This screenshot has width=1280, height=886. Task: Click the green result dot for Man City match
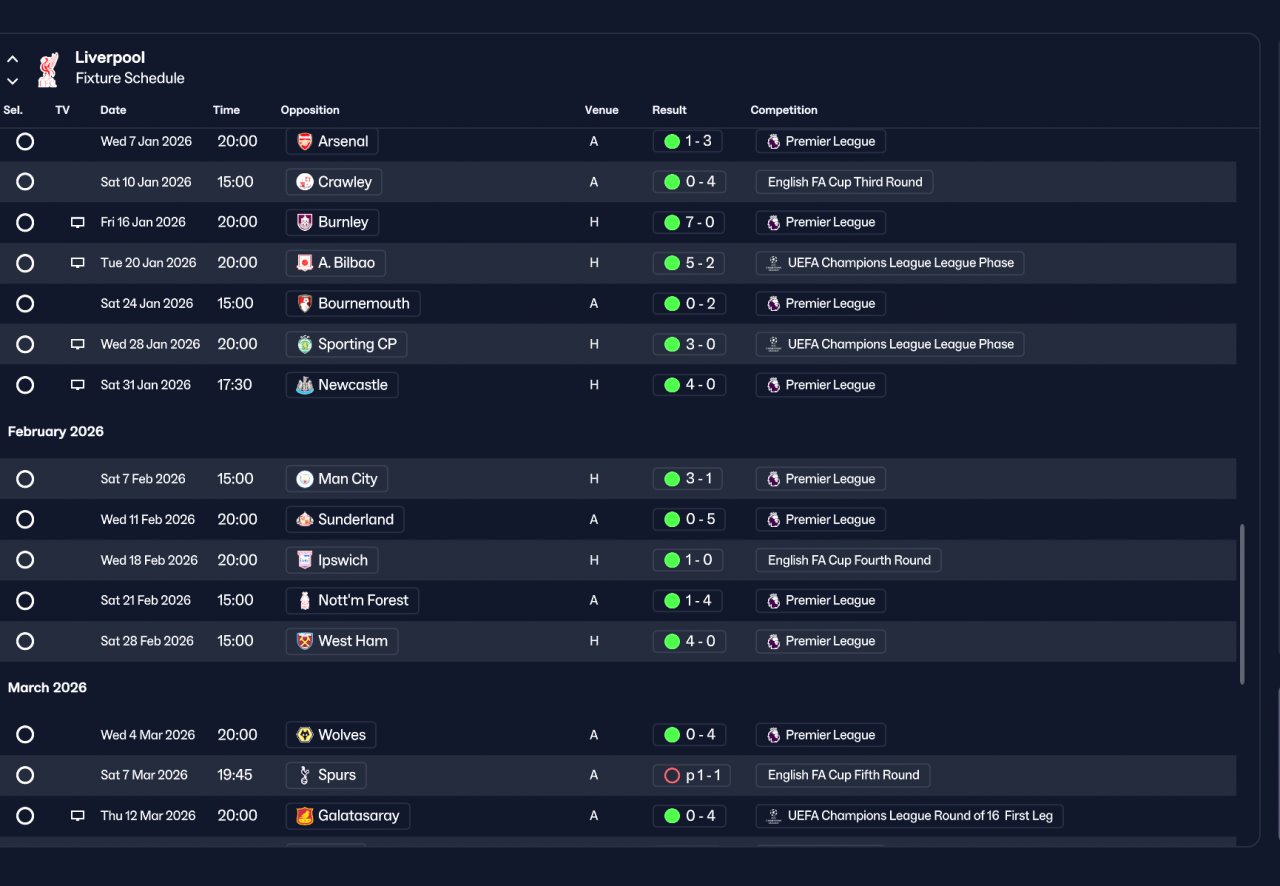point(672,479)
